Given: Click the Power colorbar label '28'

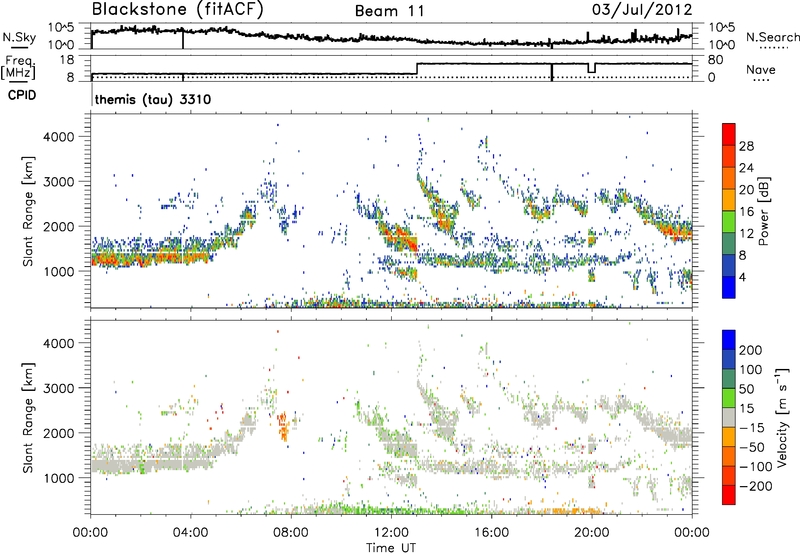Looking at the screenshot, I should click(746, 146).
